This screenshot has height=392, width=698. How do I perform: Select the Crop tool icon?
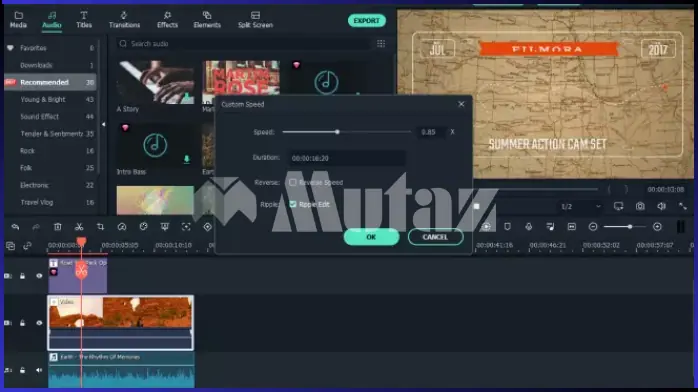point(100,227)
